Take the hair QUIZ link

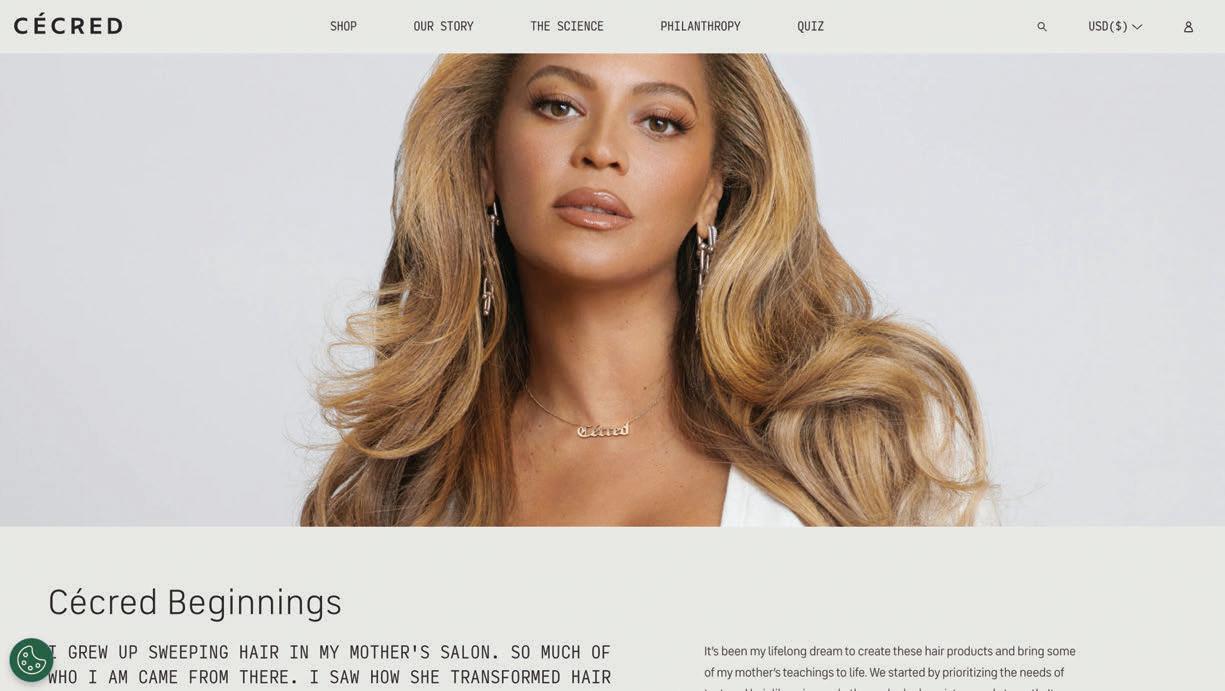pos(811,27)
